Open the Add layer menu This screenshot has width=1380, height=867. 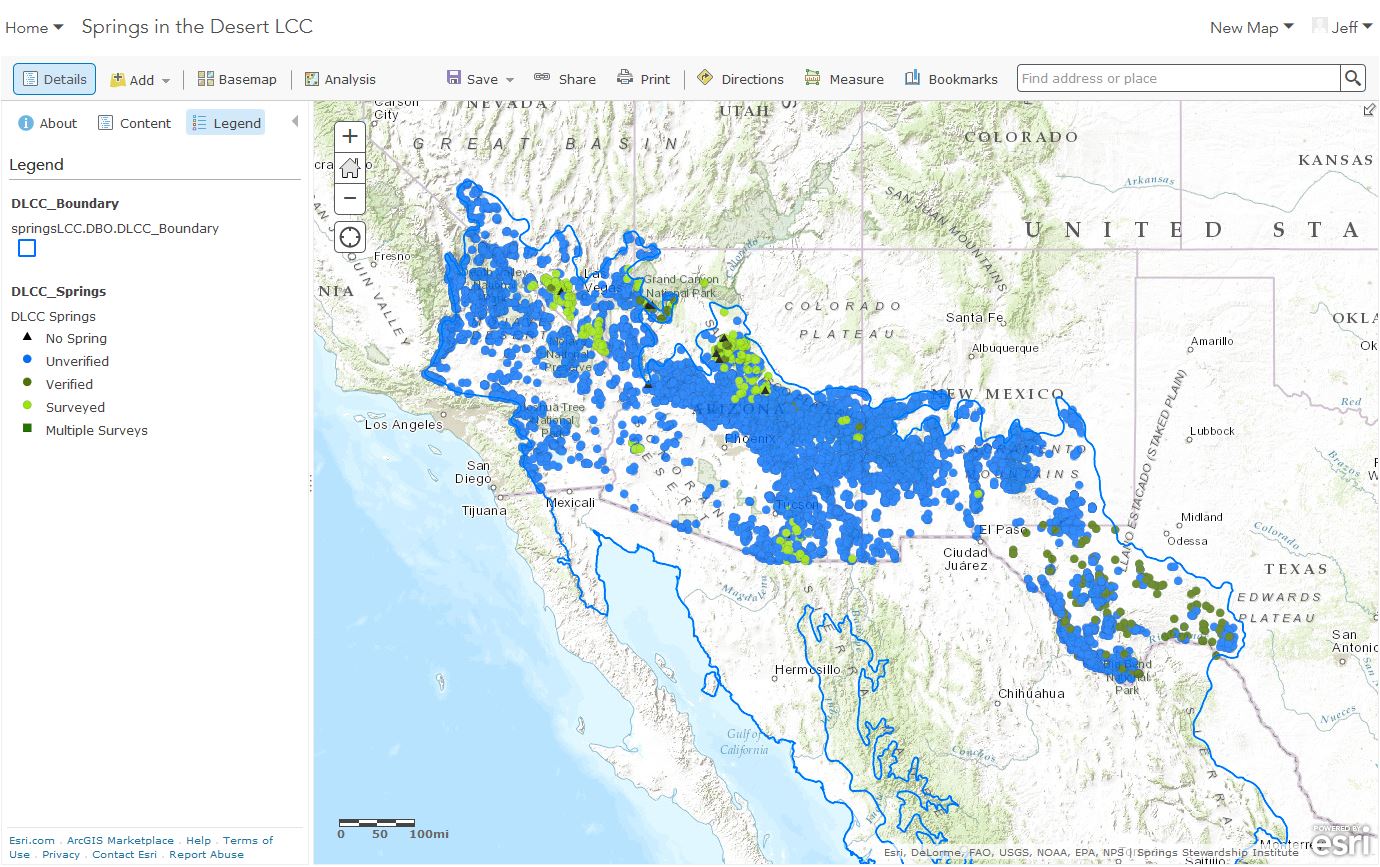click(x=140, y=80)
